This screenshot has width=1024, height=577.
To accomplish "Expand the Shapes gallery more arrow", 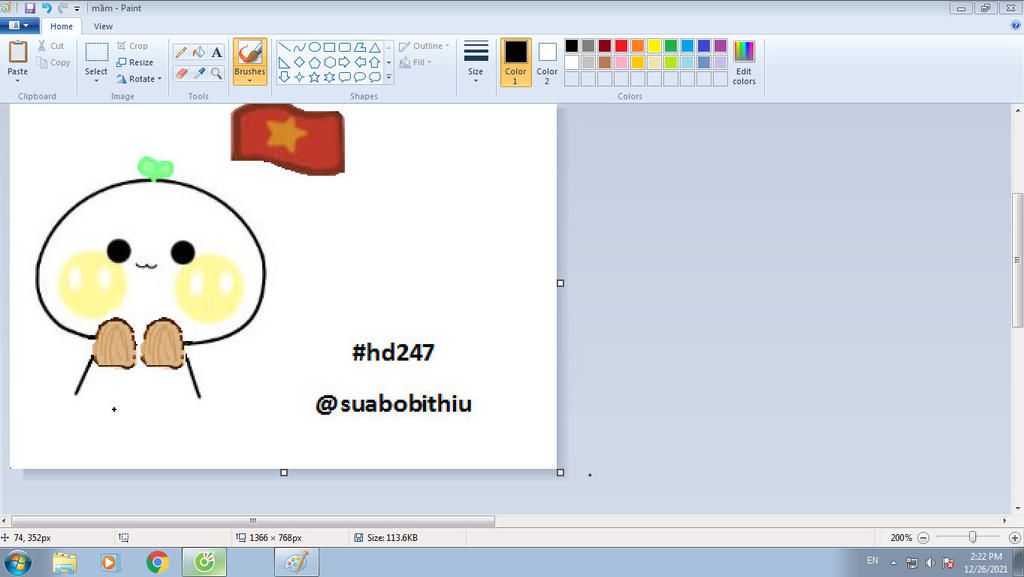I will pos(389,77).
